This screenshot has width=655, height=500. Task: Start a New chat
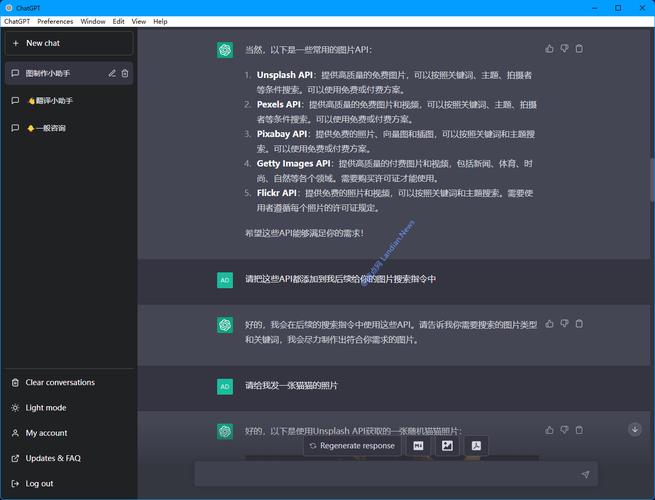click(69, 43)
